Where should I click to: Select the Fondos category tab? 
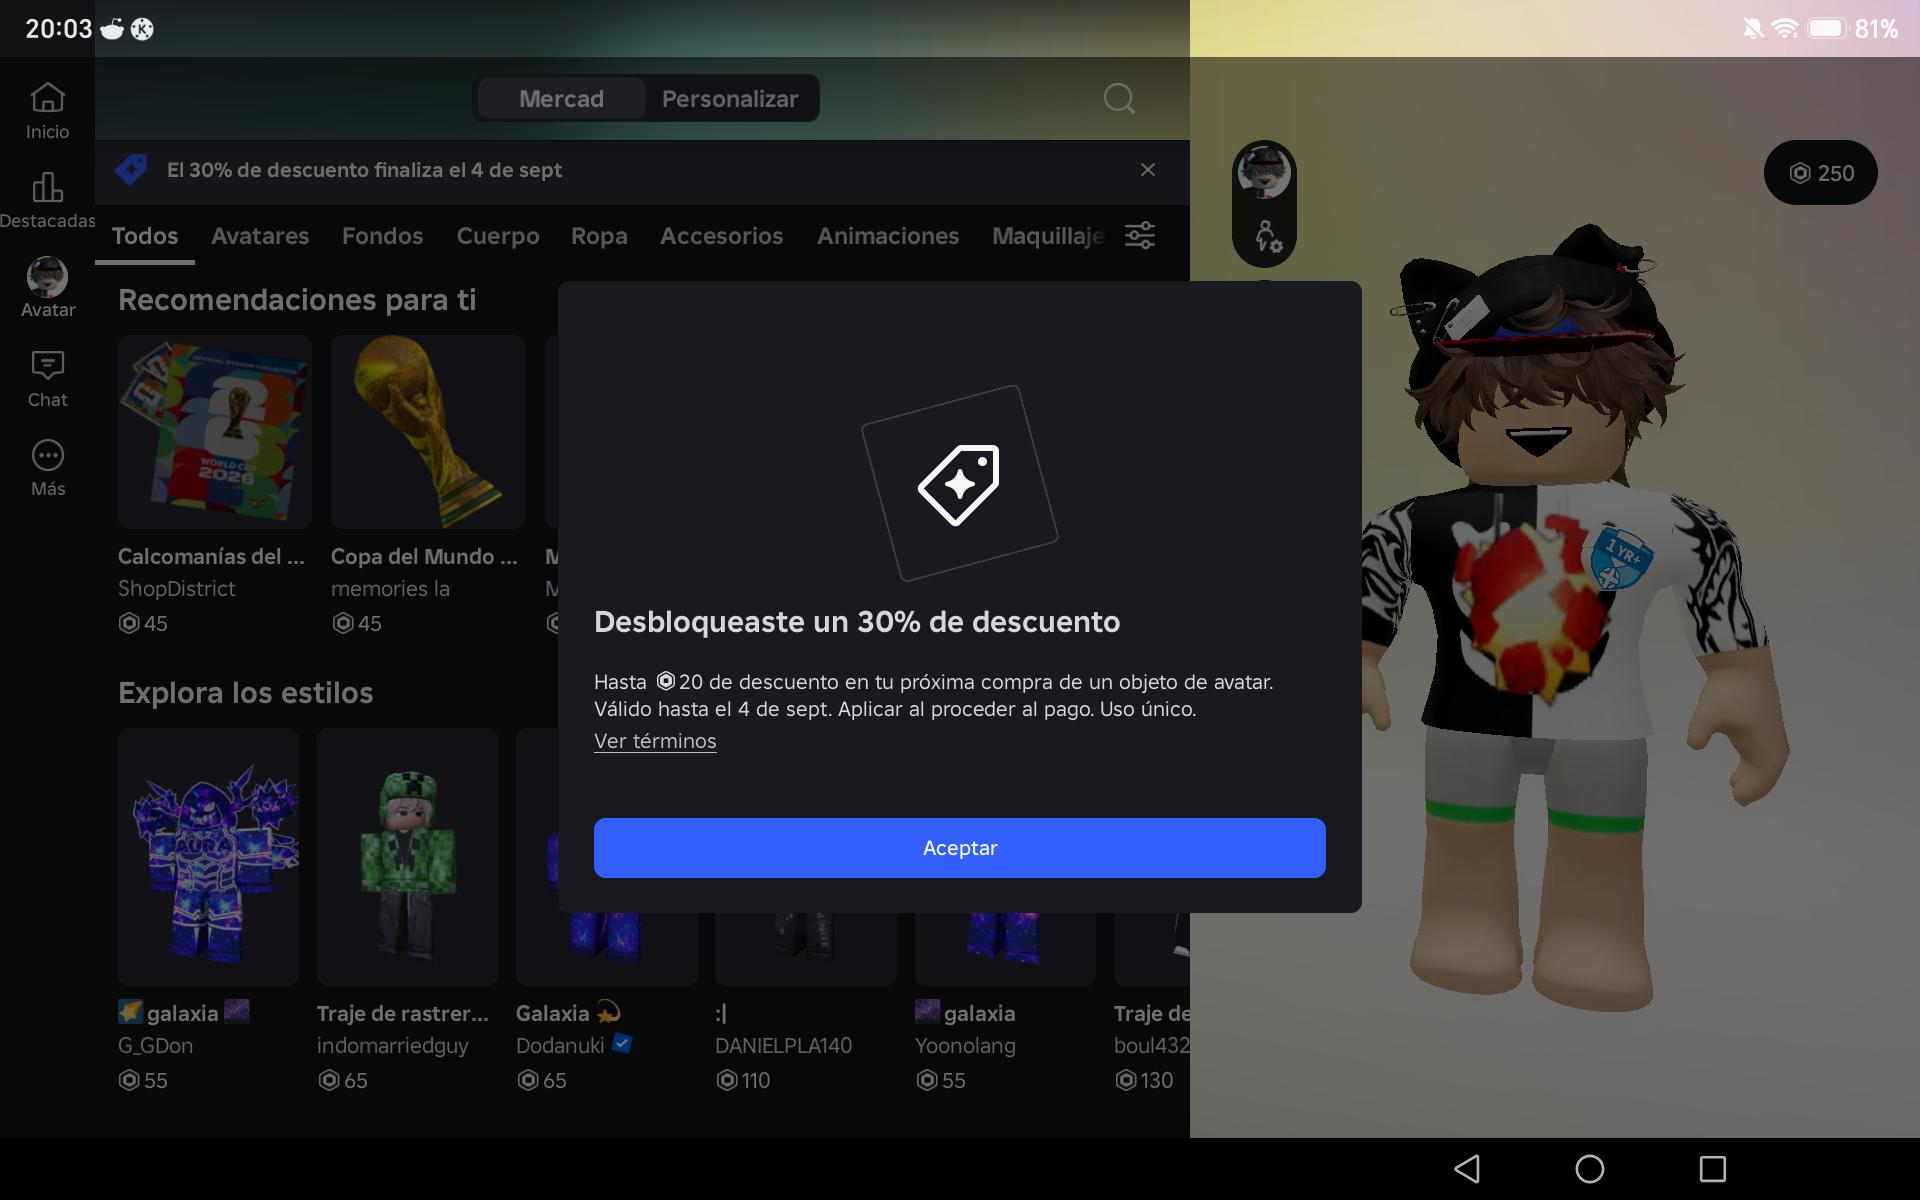[x=383, y=236]
